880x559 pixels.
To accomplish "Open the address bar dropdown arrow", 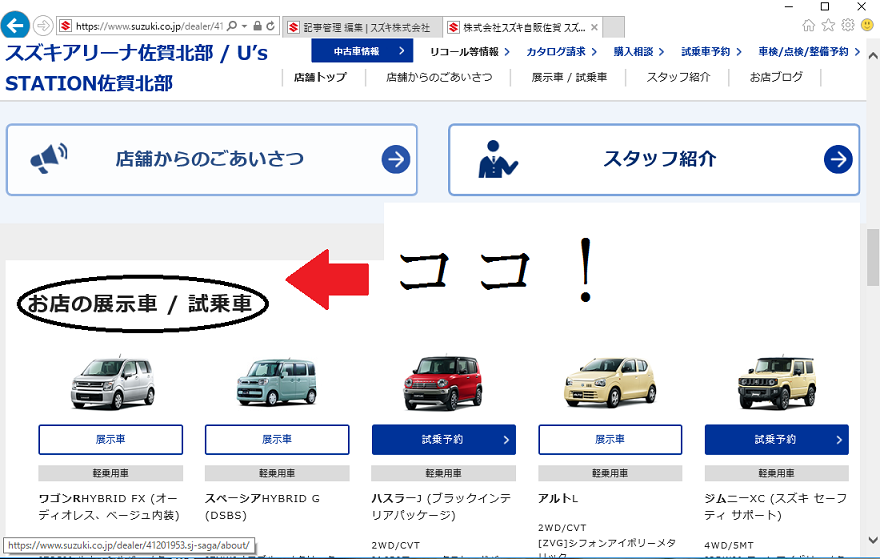I will pos(244,26).
